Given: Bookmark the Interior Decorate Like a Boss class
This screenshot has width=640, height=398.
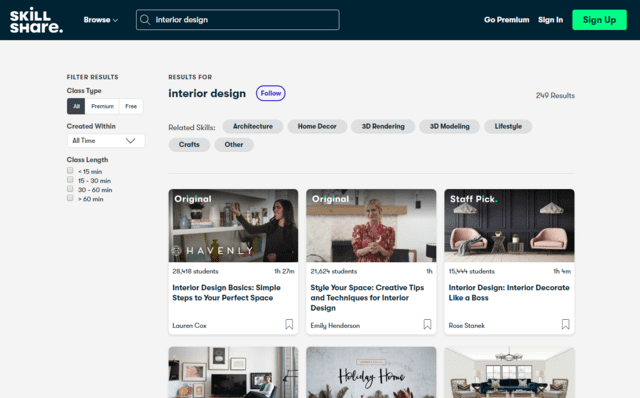Looking at the screenshot, I should (x=565, y=324).
